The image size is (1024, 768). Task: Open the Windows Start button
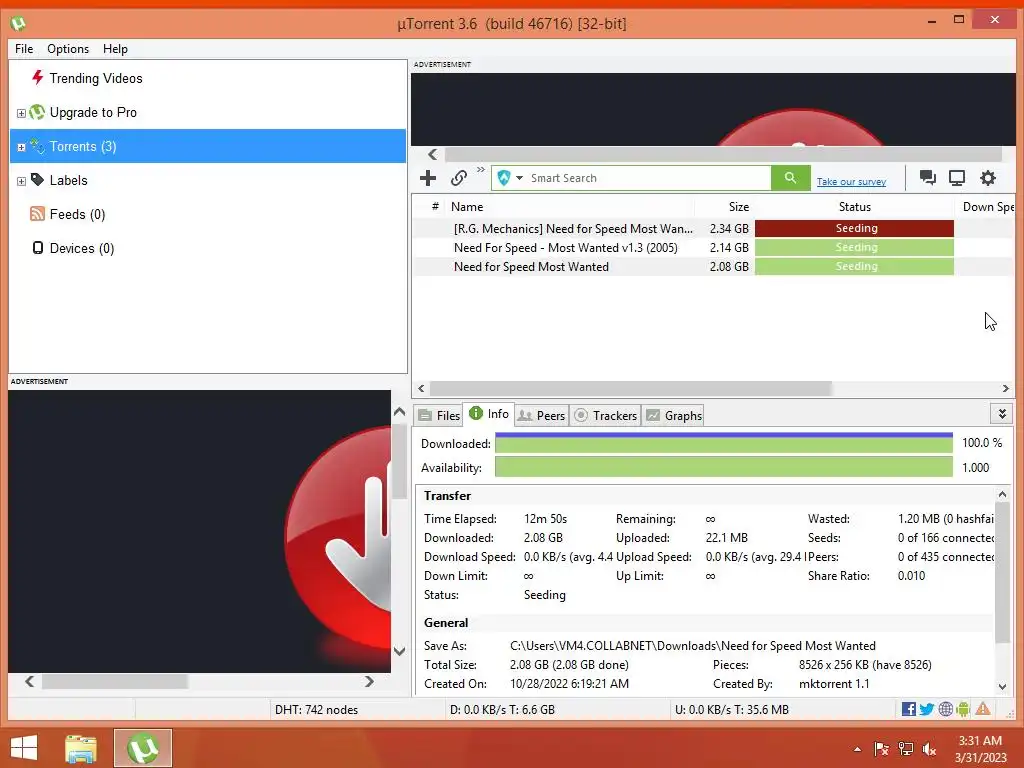(24, 748)
